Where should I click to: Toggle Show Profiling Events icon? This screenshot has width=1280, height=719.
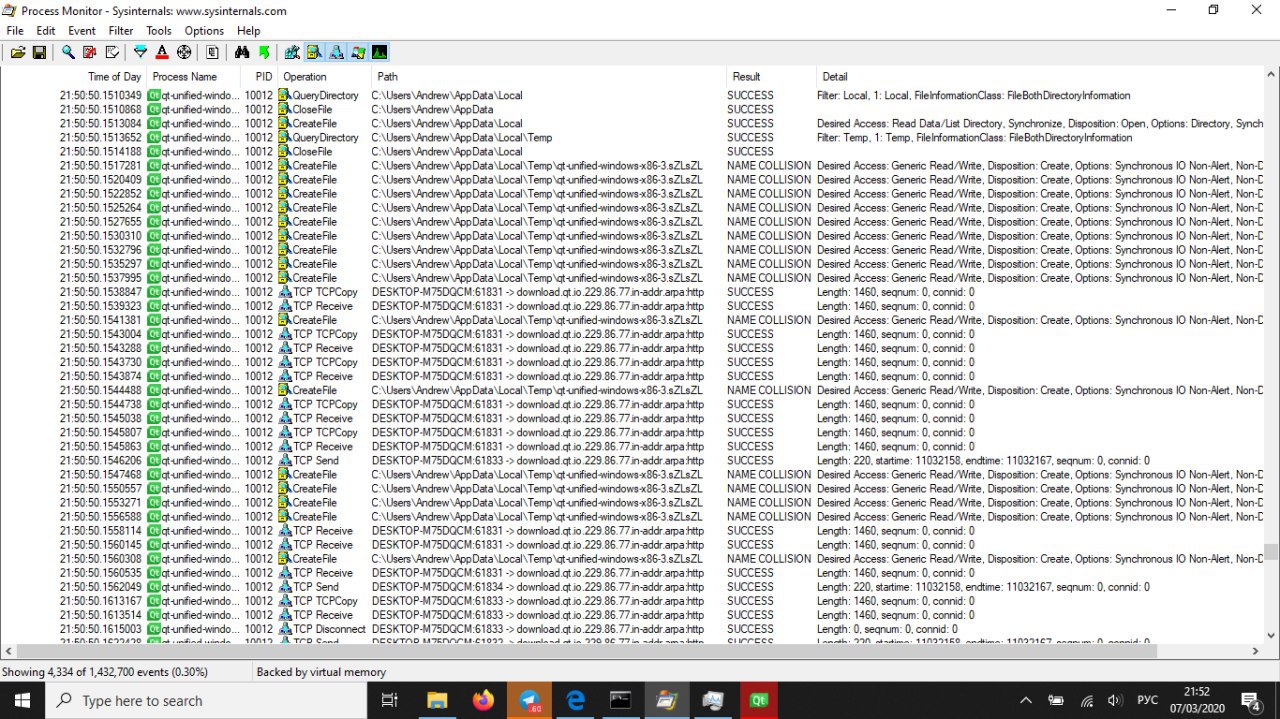(x=380, y=52)
